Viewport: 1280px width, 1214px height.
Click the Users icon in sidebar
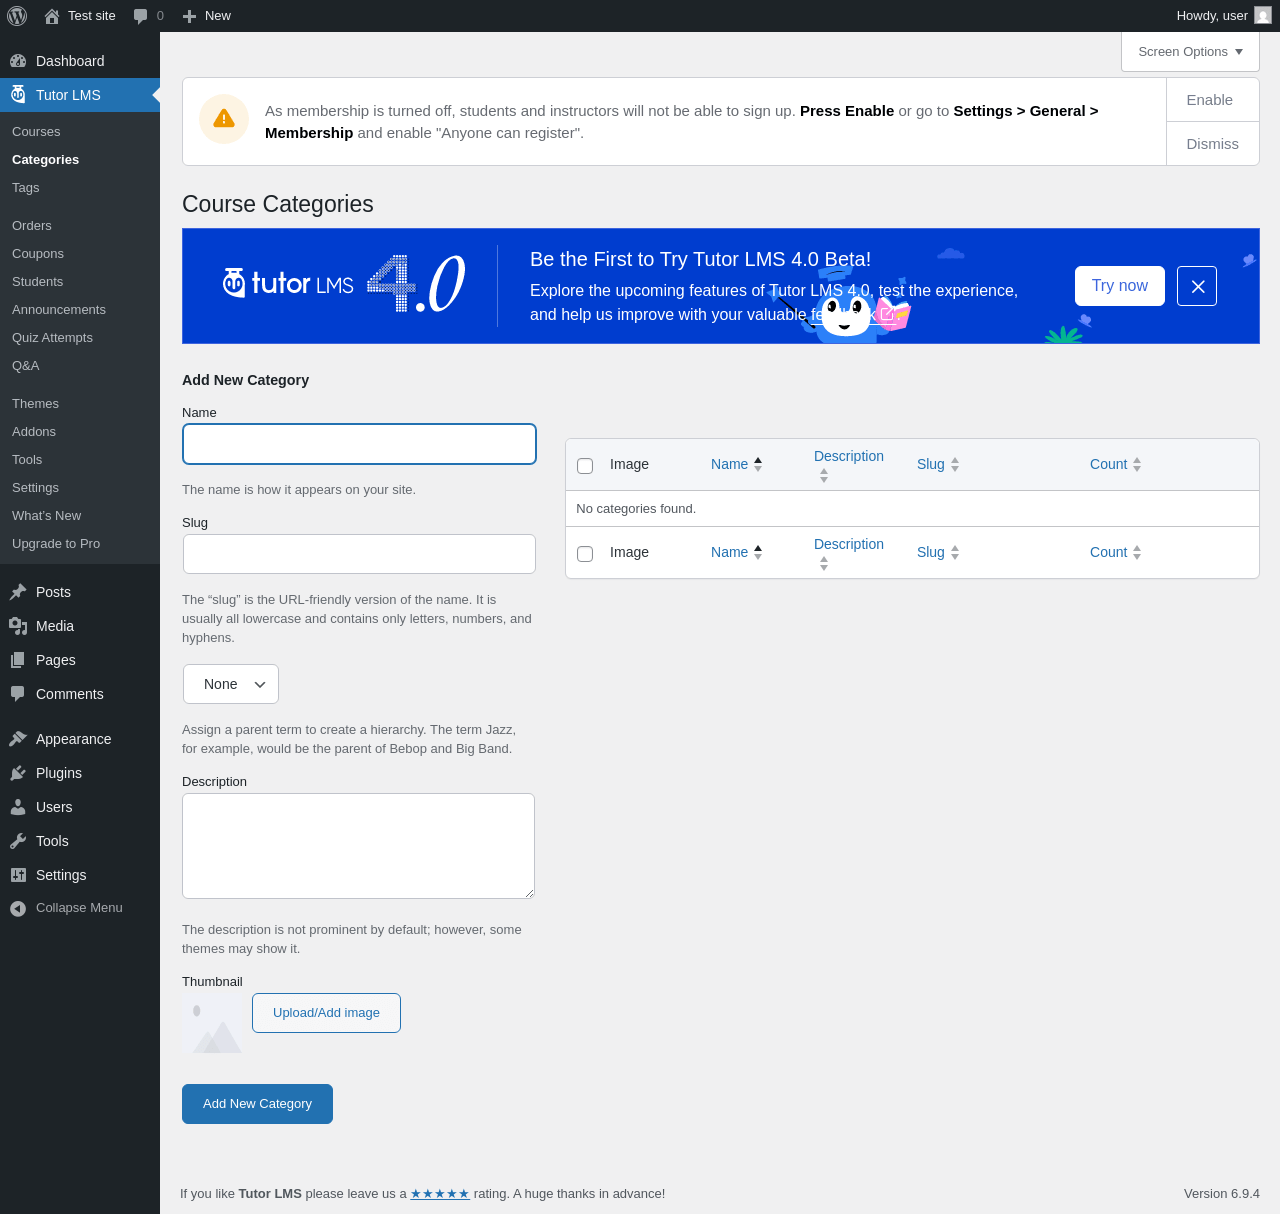point(18,807)
